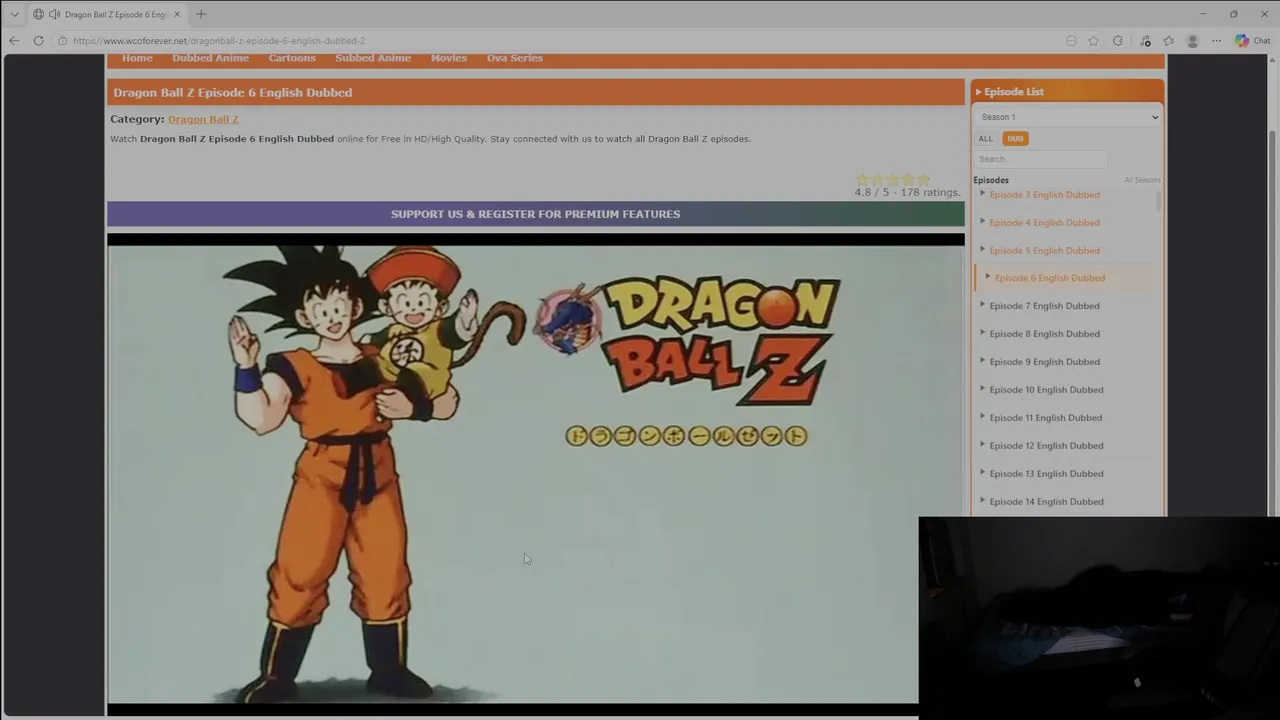The width and height of the screenshot is (1280, 720).
Task: Open Episode 7 English Dubbed
Action: pyautogui.click(x=1044, y=306)
